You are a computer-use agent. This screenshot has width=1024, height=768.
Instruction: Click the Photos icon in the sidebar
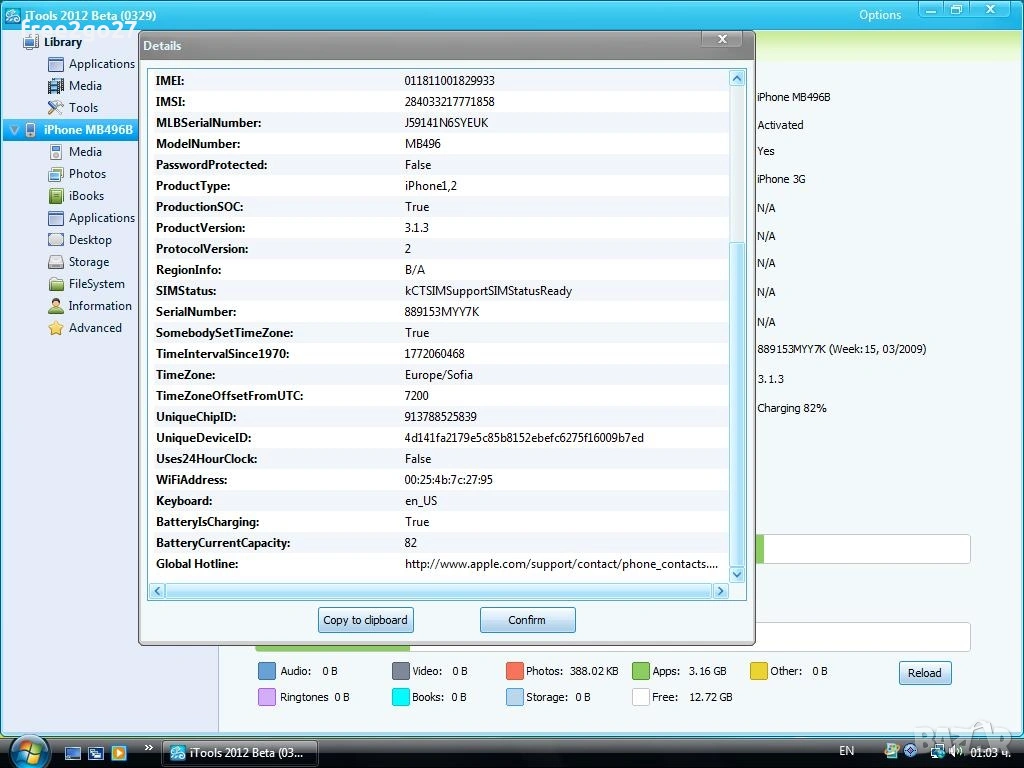(x=56, y=174)
